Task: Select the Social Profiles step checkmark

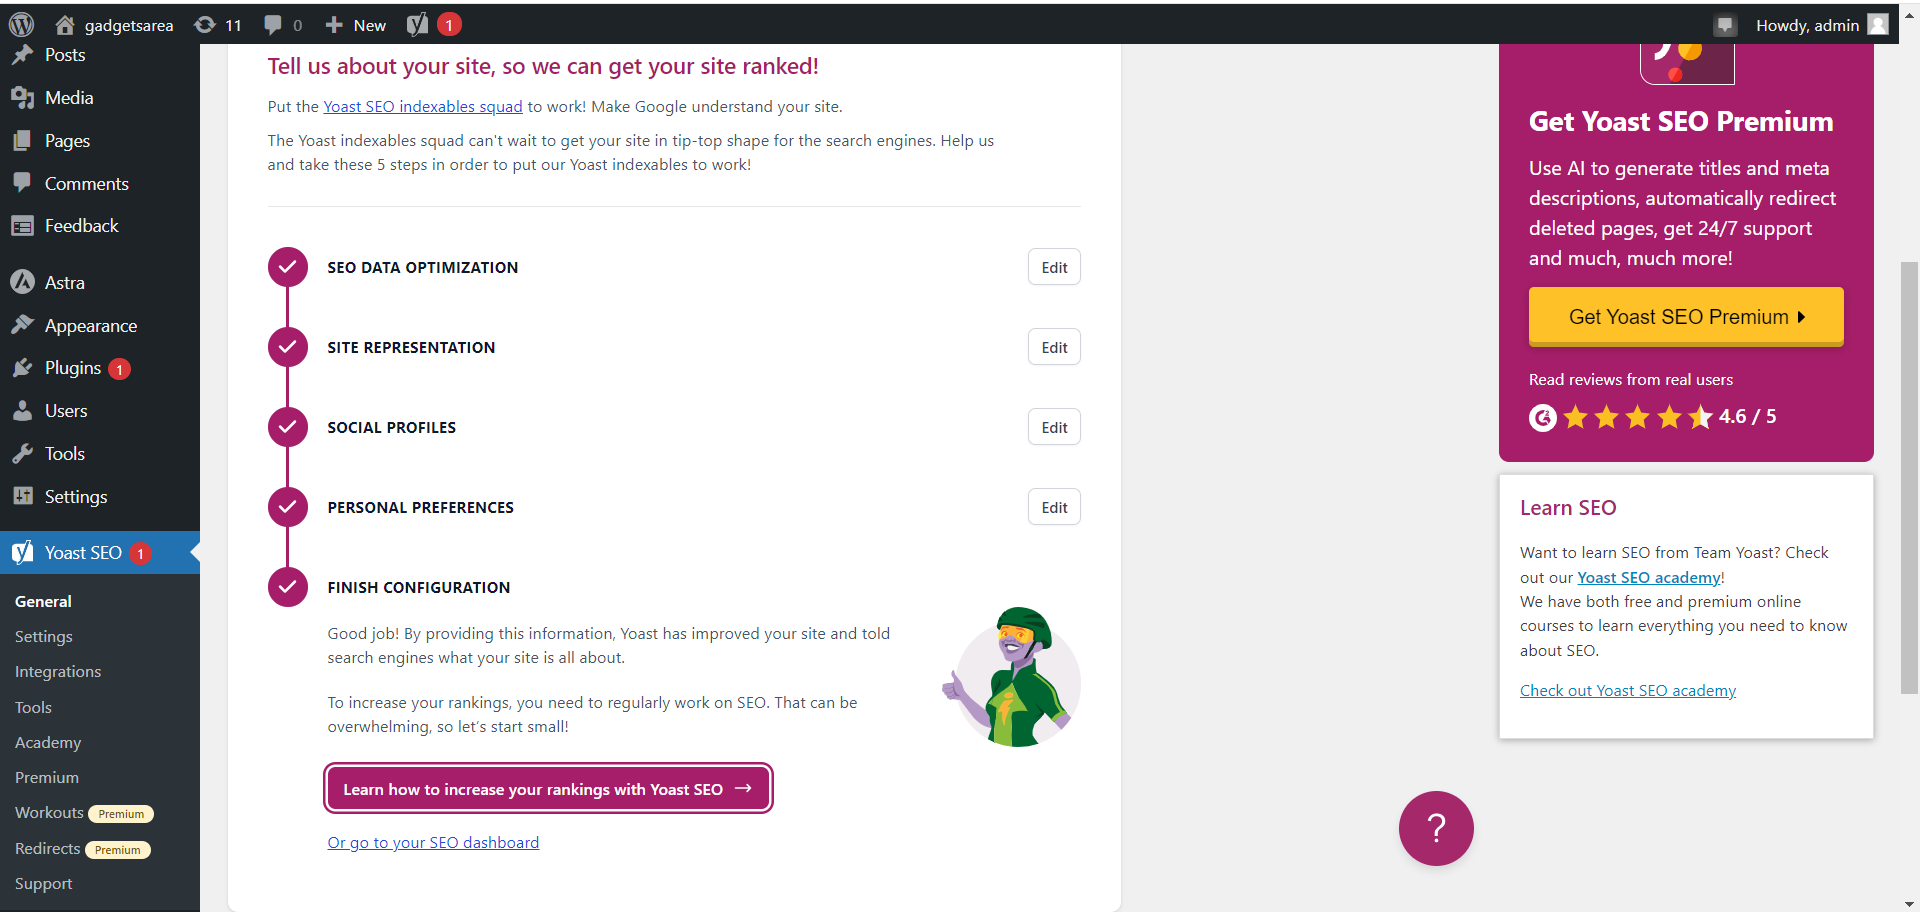Action: tap(287, 427)
